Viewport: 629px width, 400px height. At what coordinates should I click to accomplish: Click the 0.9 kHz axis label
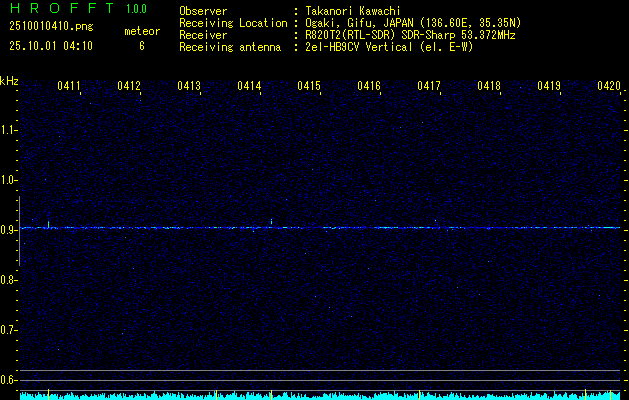8,230
